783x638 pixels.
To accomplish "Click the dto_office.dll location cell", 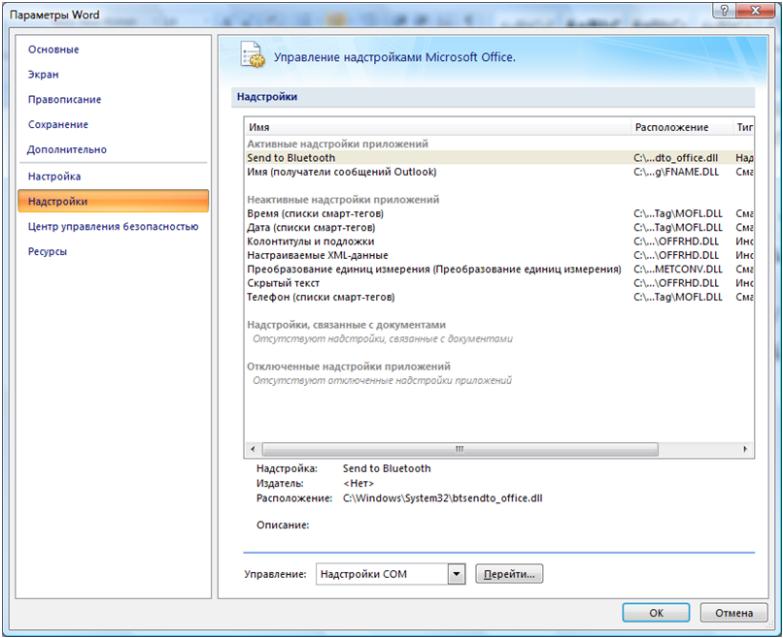I will [676, 158].
